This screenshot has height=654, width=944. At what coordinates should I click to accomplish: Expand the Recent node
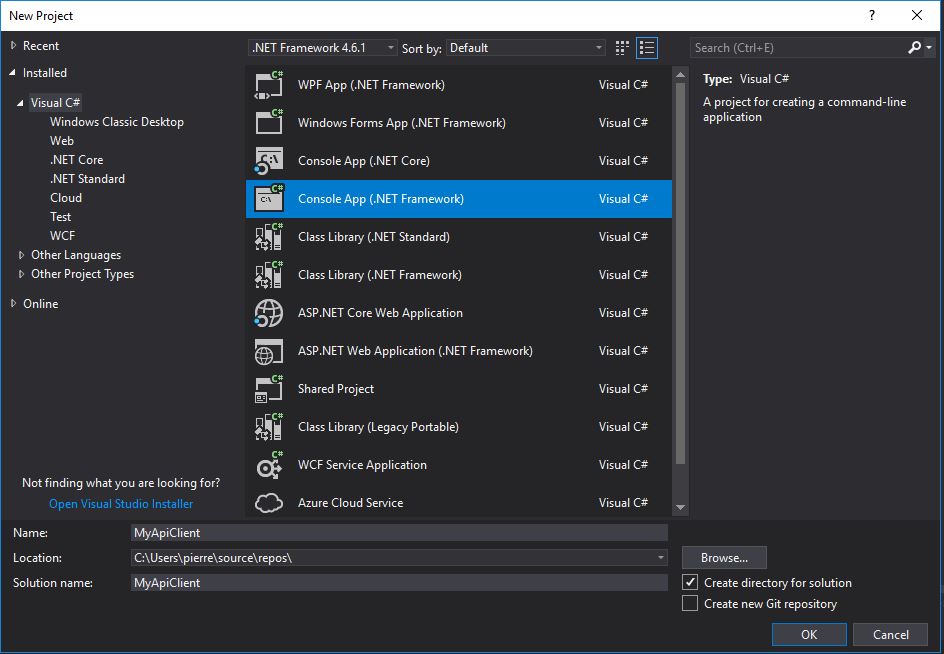[13, 45]
